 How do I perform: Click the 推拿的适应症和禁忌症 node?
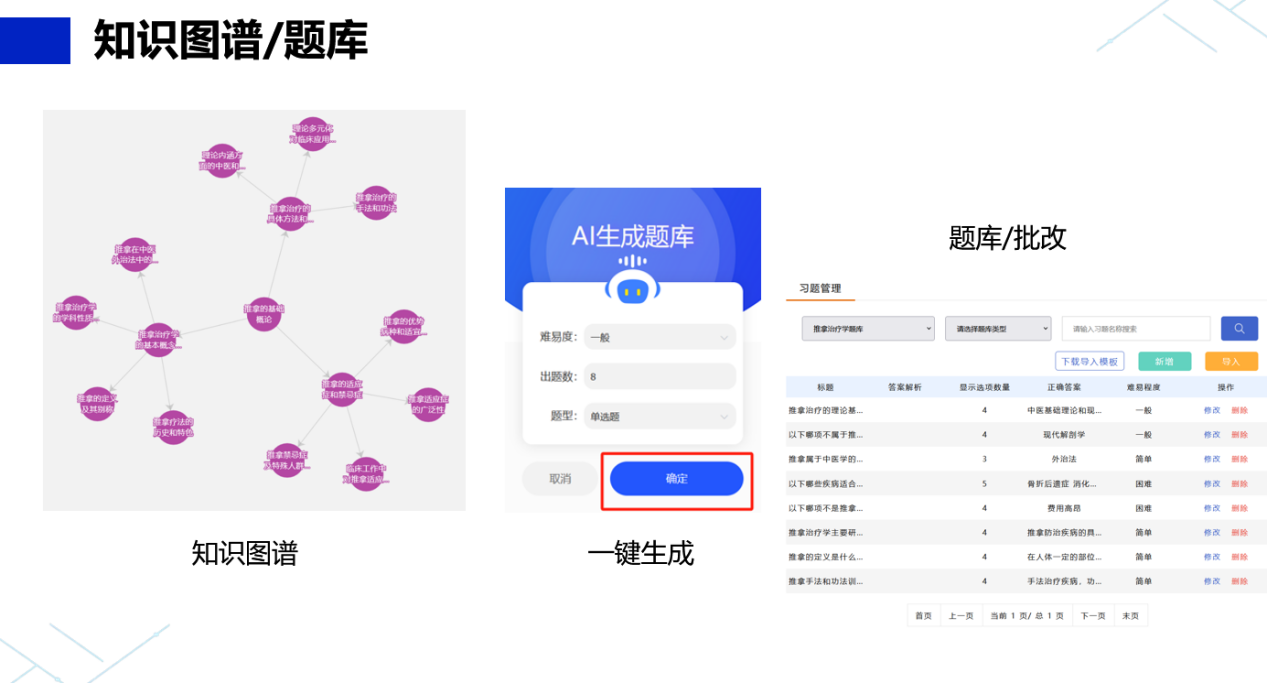click(x=341, y=389)
